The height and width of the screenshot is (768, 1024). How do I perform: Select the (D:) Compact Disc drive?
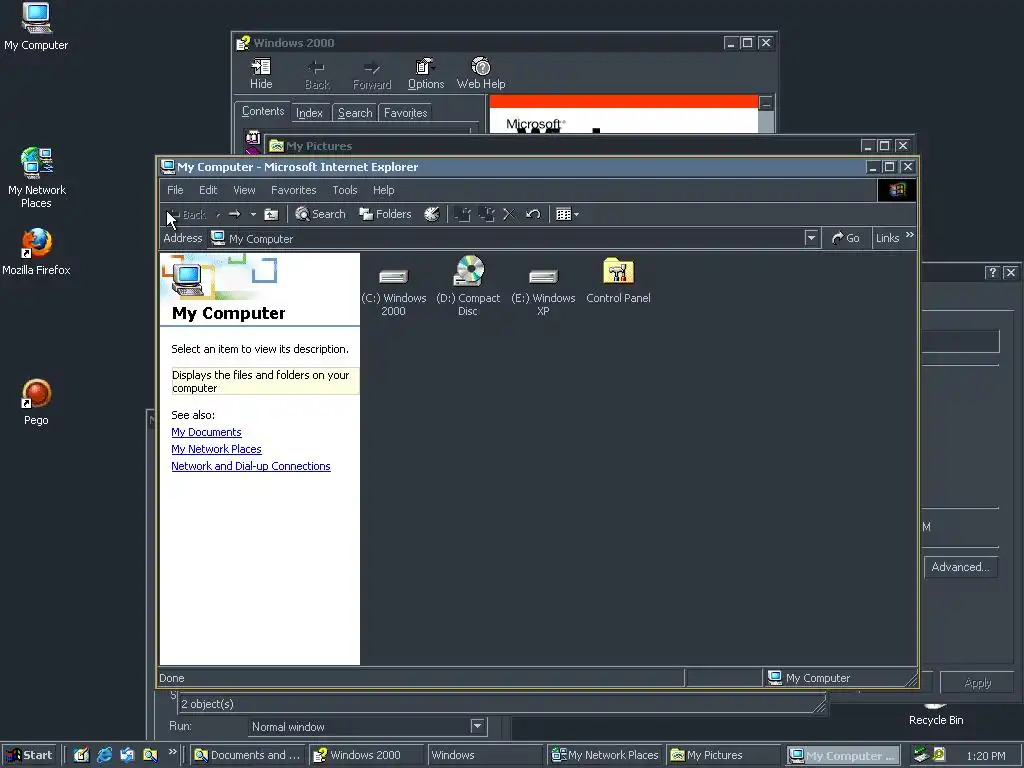(x=468, y=286)
